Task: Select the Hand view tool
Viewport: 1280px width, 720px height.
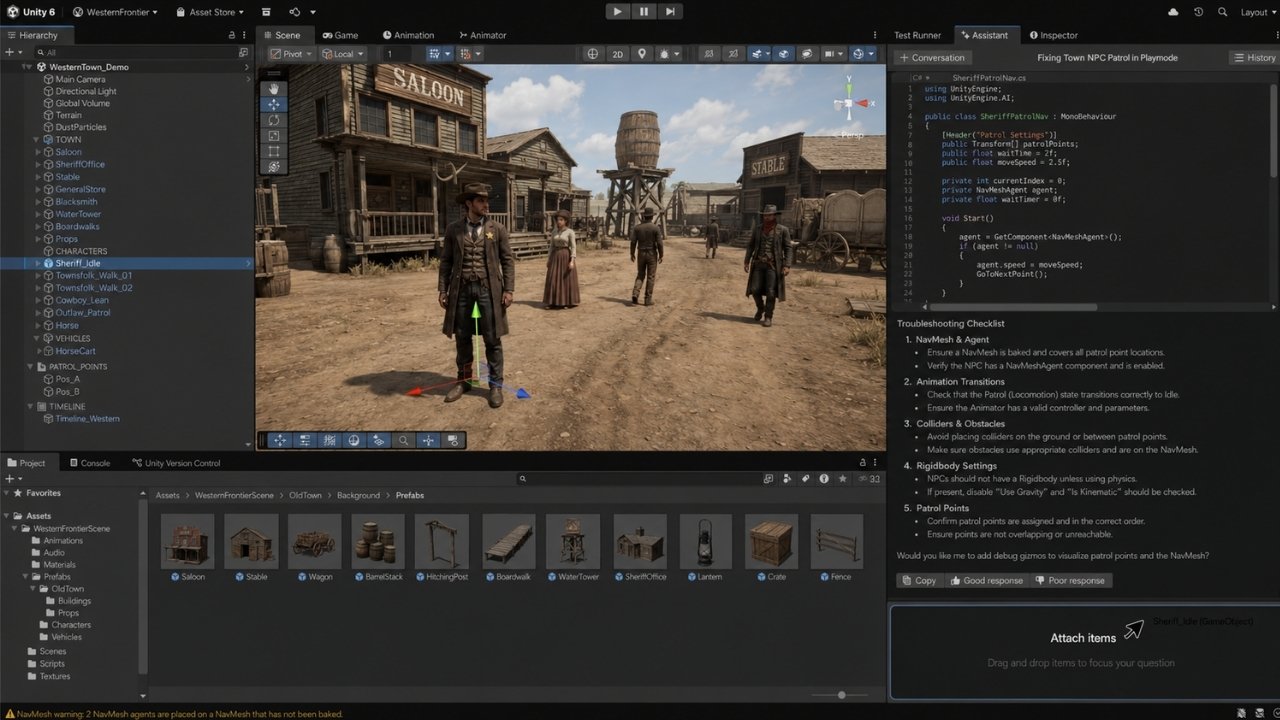Action: 273,88
